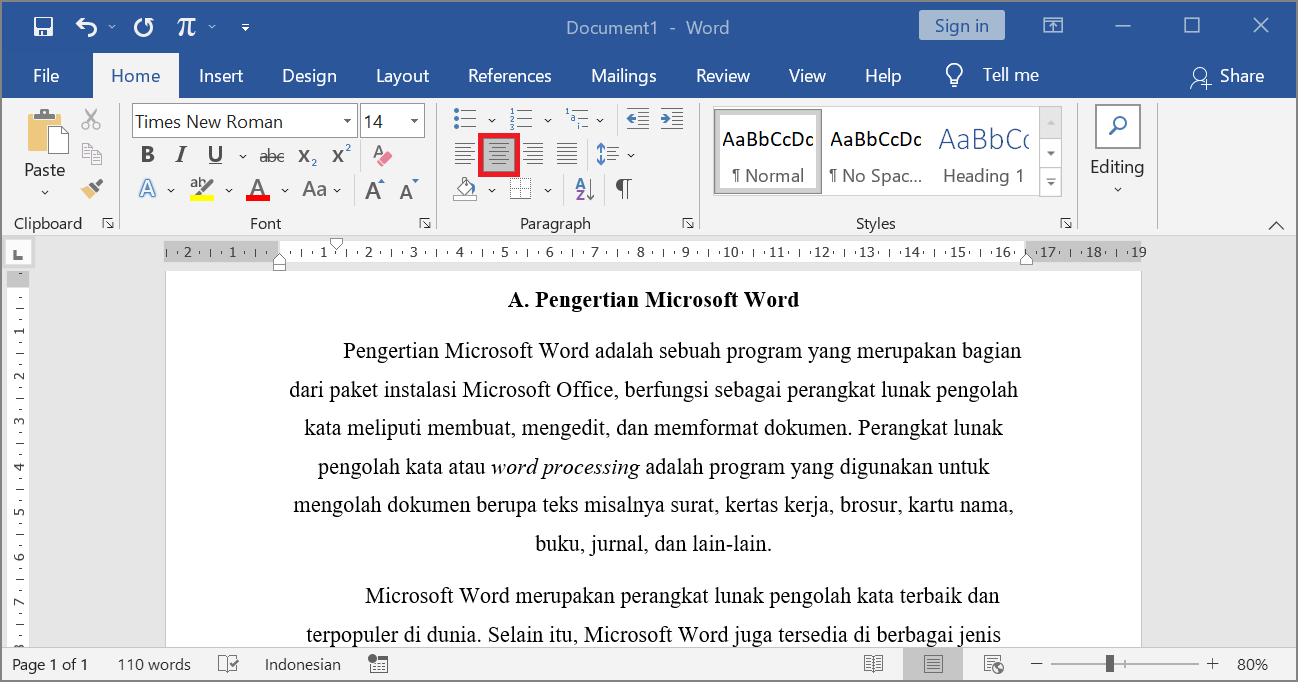Screen dimensions: 1298x682
Task: Apply yellow text highlight color
Action: click(202, 189)
